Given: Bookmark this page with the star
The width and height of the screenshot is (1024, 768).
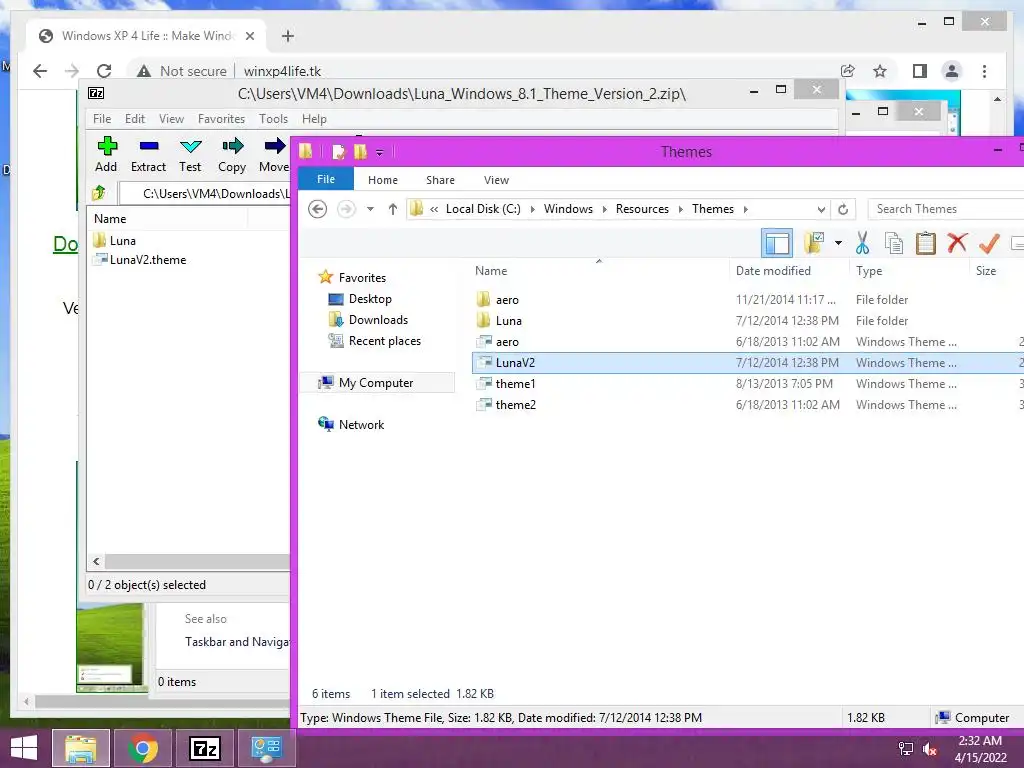Looking at the screenshot, I should pyautogui.click(x=880, y=71).
